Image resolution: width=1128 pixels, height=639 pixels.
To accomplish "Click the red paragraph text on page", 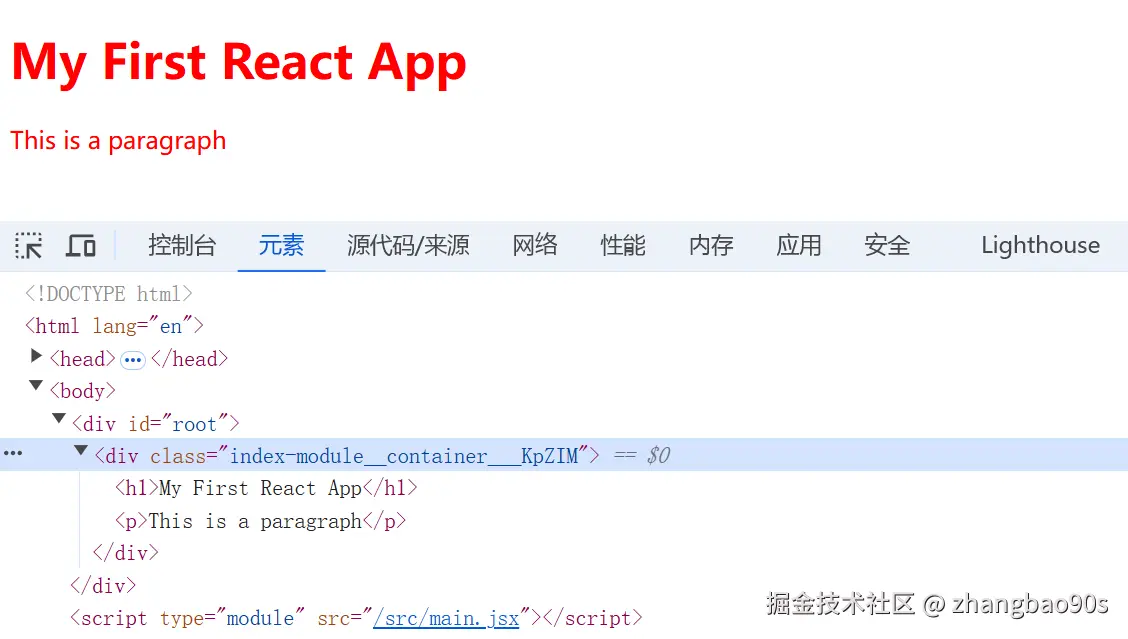I will (x=118, y=141).
